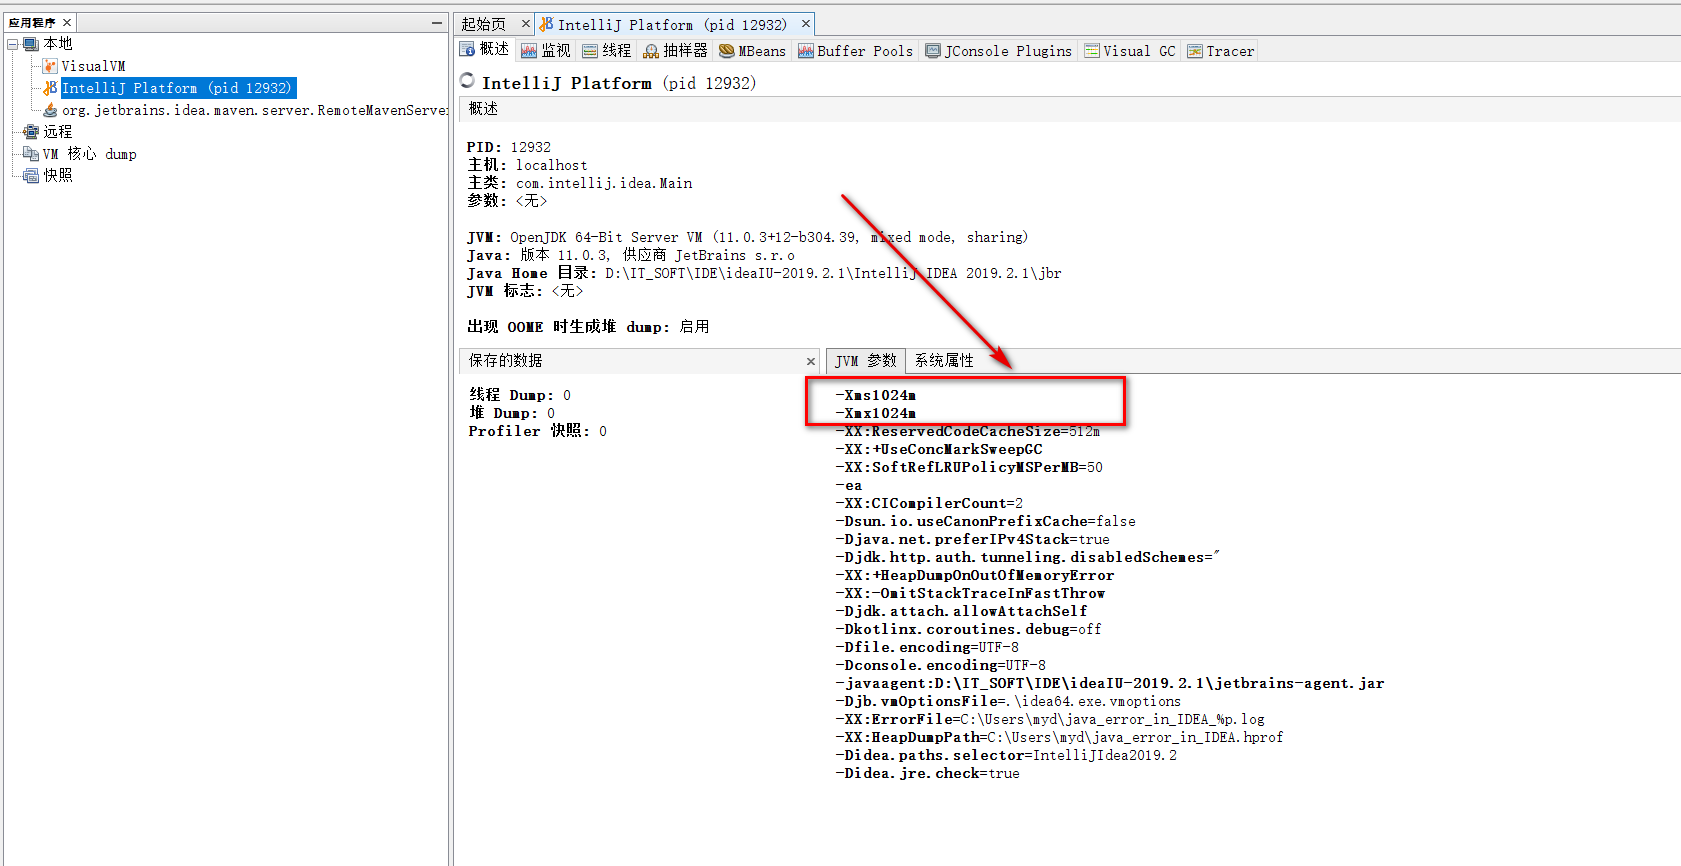Screen dimensions: 1681x866
Task: Collapse the 本地 tree node
Action: coord(12,44)
